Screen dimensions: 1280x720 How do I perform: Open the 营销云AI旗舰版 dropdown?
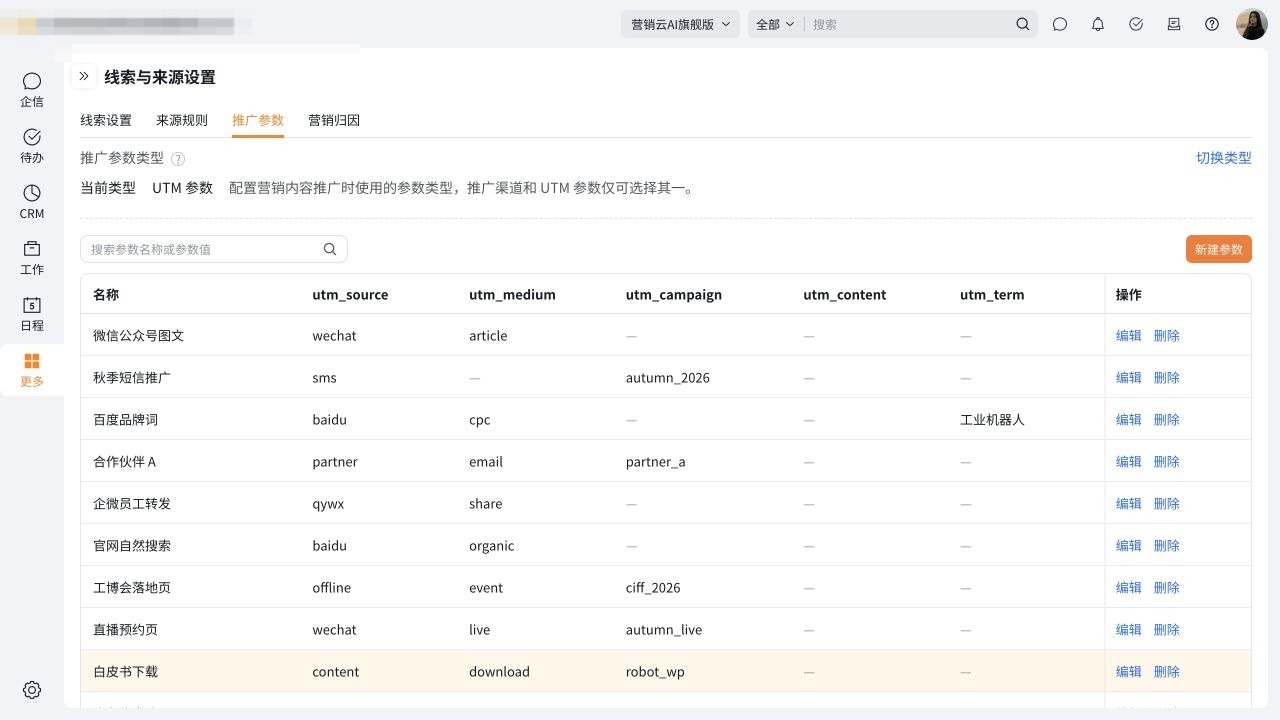coord(680,24)
